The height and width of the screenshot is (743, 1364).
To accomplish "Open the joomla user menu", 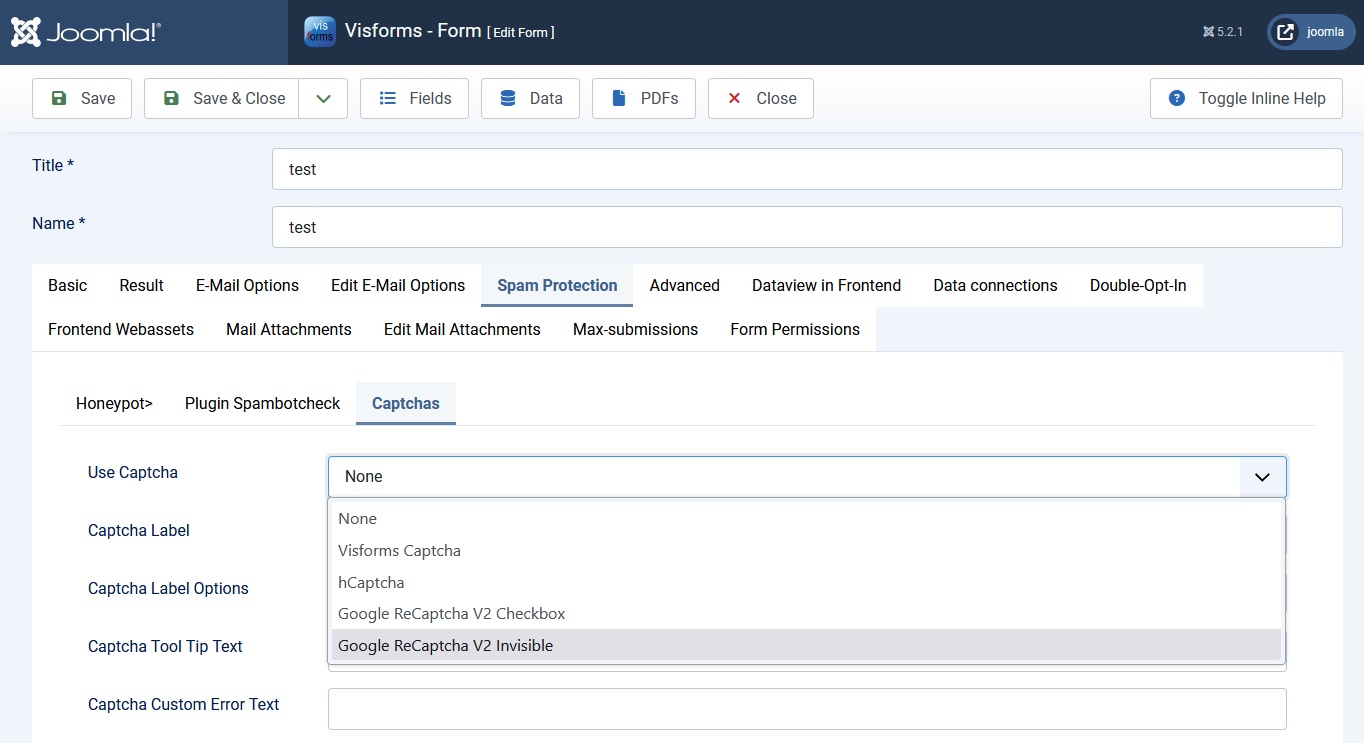I will click(x=1311, y=32).
